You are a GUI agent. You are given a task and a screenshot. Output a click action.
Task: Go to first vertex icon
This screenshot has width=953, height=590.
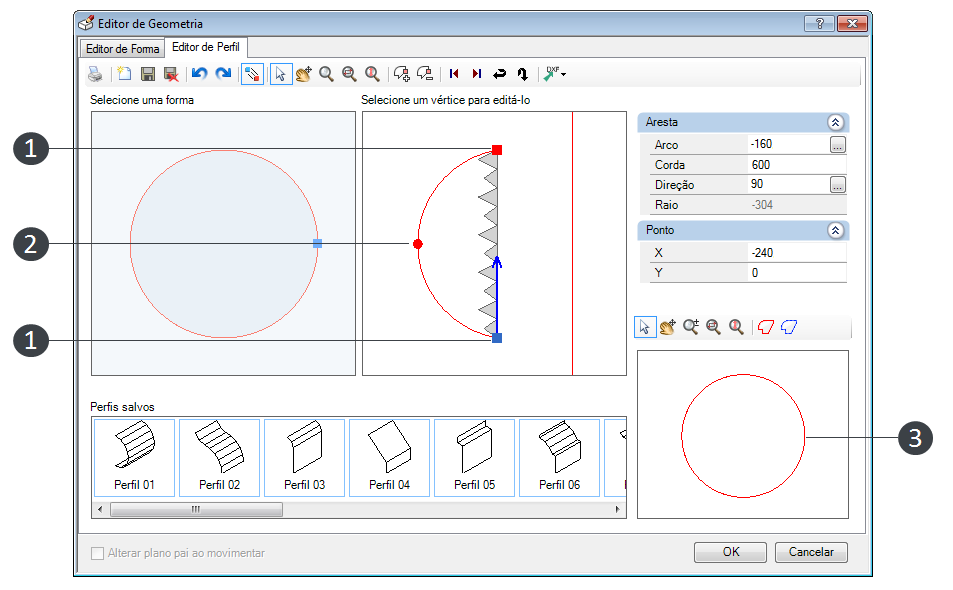(453, 74)
